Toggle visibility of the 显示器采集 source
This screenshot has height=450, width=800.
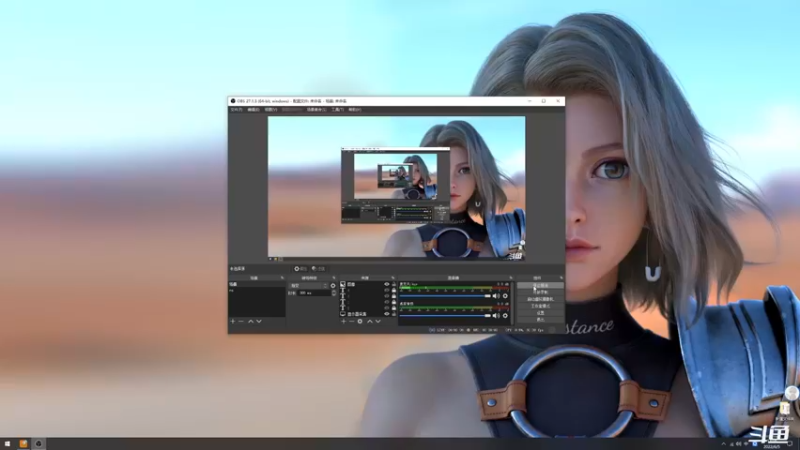(387, 314)
